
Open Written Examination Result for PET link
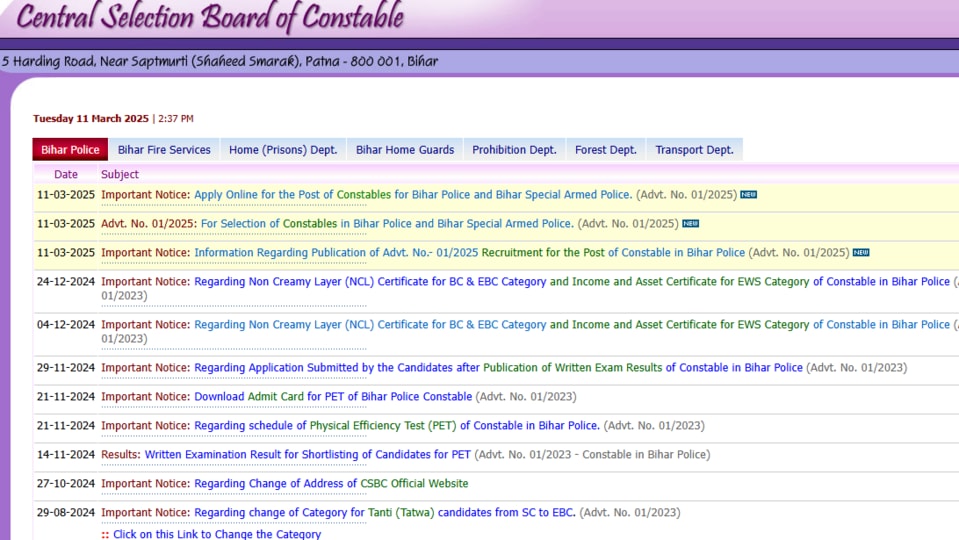point(307,454)
